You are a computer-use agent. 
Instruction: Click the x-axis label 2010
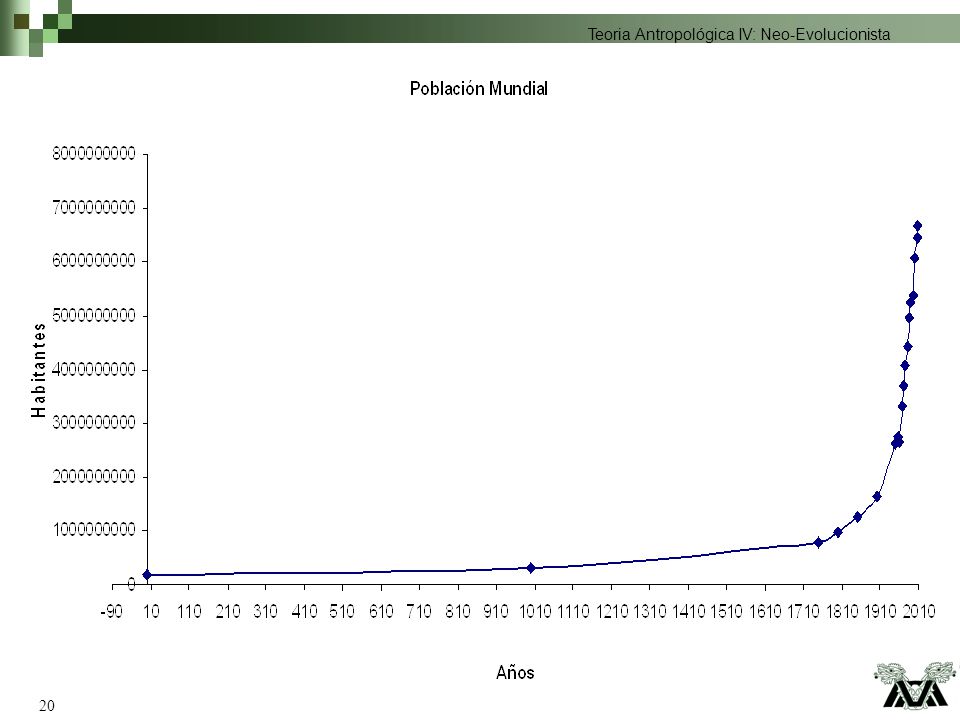click(x=919, y=611)
